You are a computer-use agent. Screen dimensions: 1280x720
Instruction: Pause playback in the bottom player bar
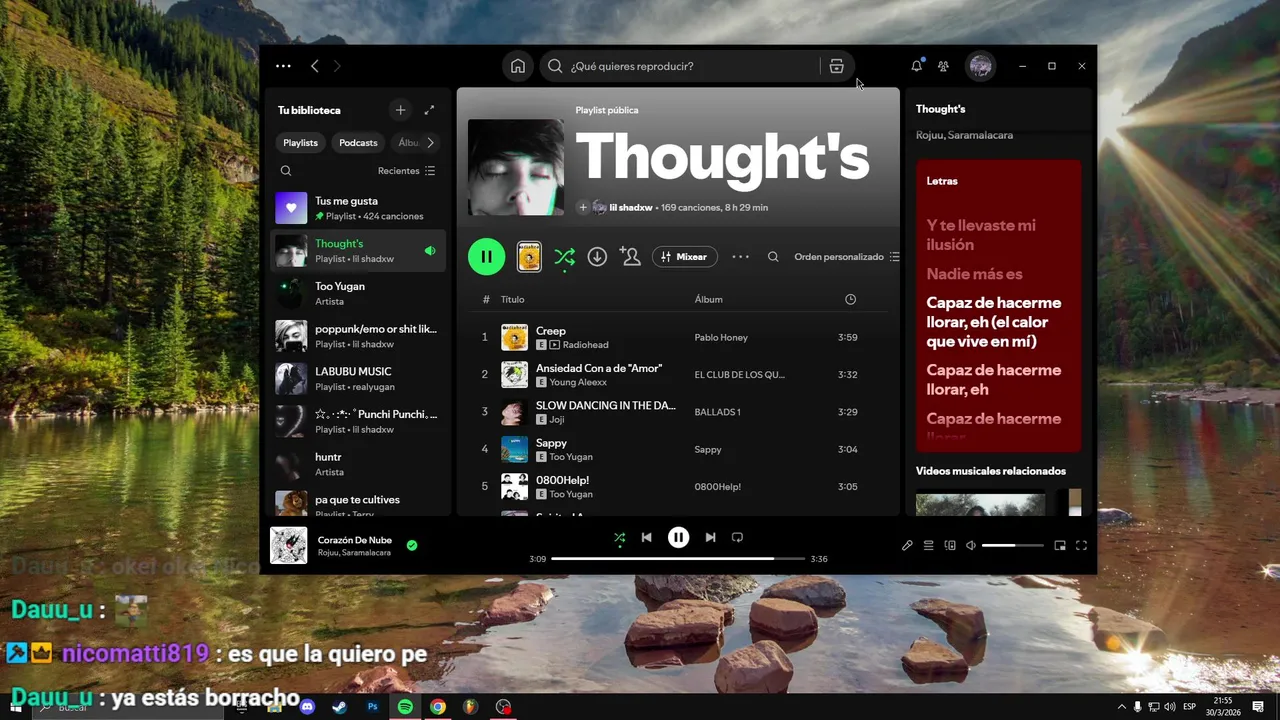pos(678,537)
